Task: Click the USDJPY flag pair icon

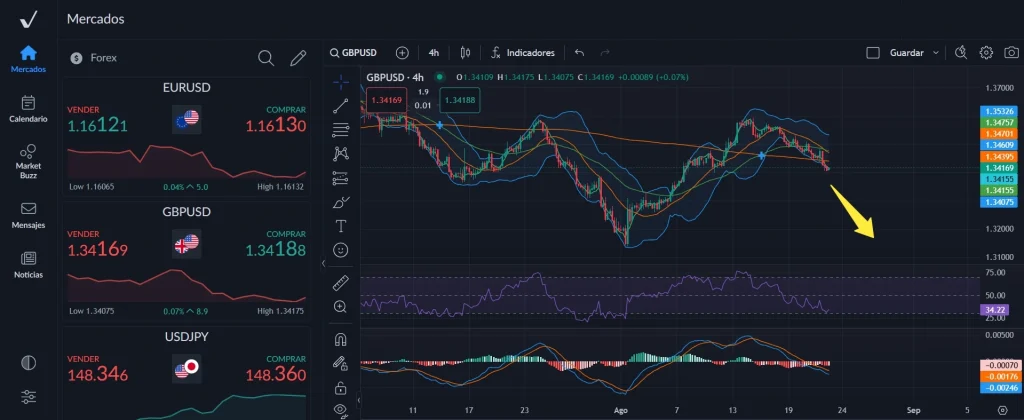Action: (x=187, y=370)
